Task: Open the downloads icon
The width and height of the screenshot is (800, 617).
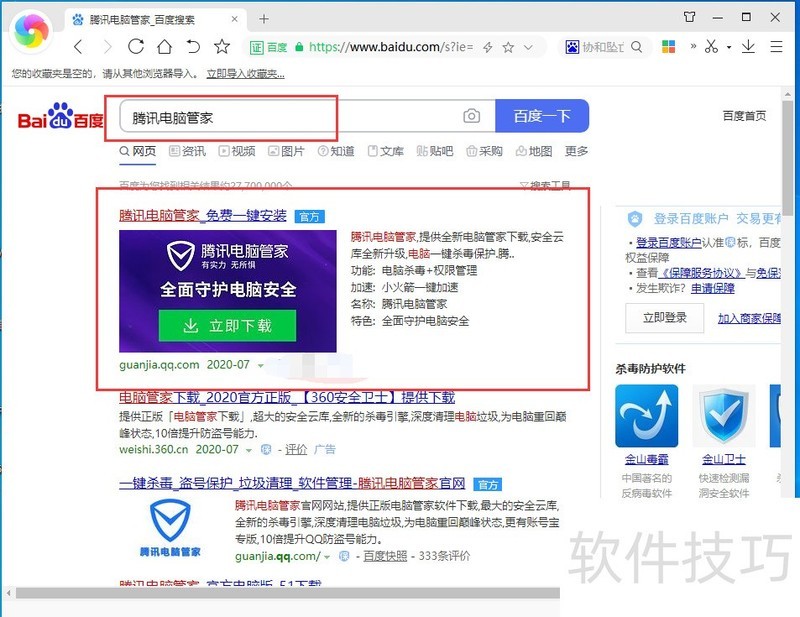Action: (748, 46)
